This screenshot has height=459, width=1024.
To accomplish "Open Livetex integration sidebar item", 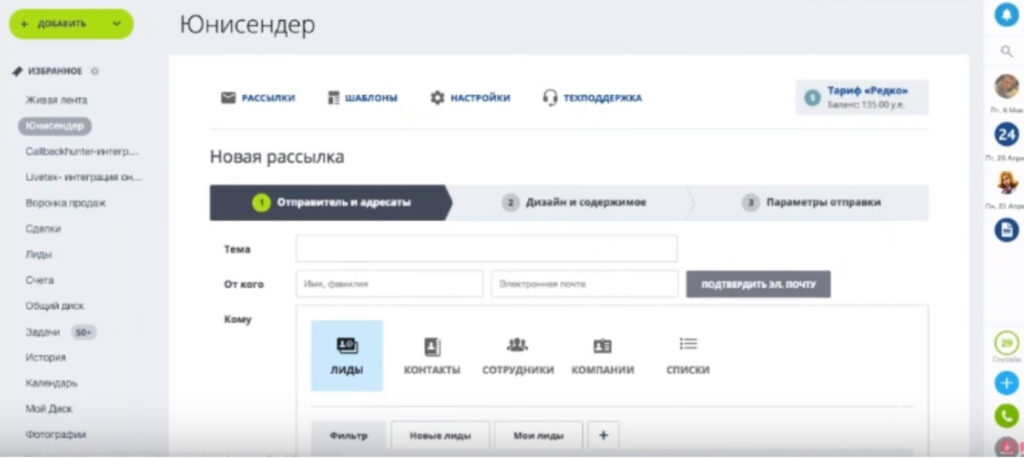I will coord(84,177).
